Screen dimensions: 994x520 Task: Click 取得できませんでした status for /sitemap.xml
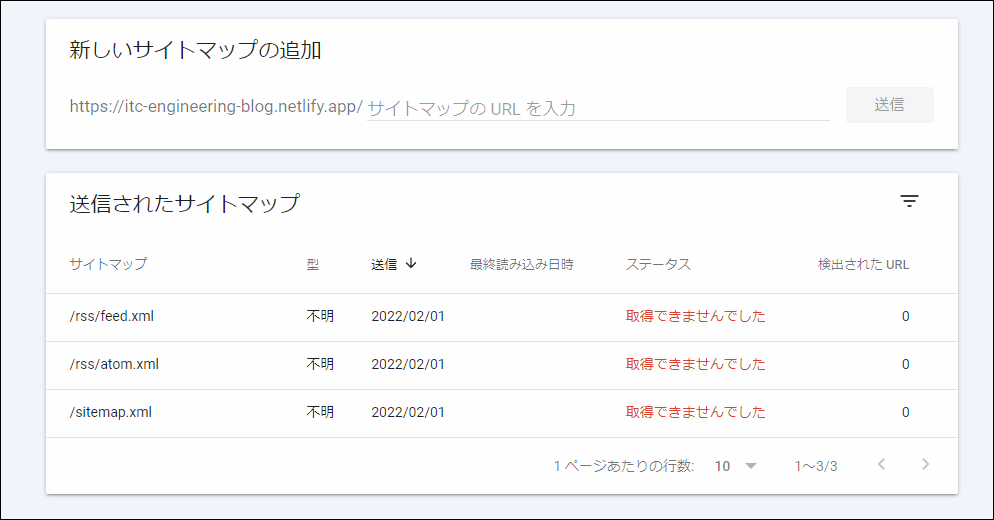click(x=695, y=412)
